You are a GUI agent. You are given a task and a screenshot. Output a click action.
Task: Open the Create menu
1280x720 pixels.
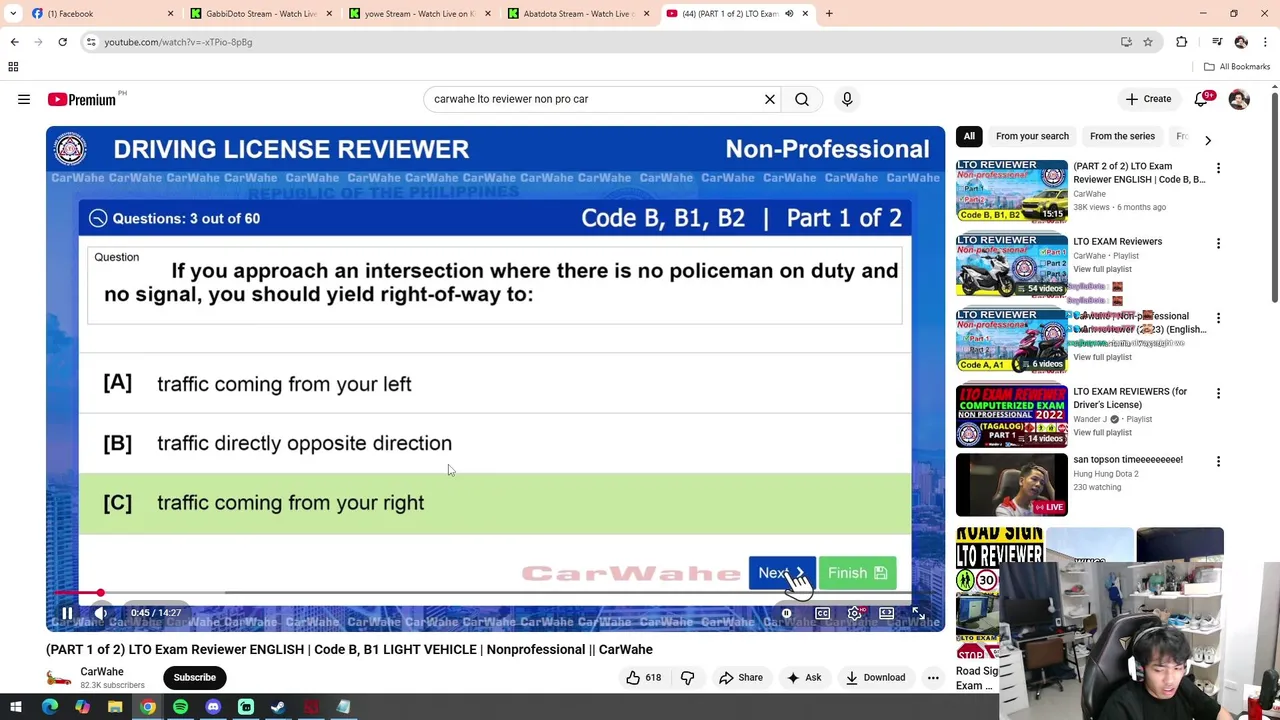tap(1148, 99)
